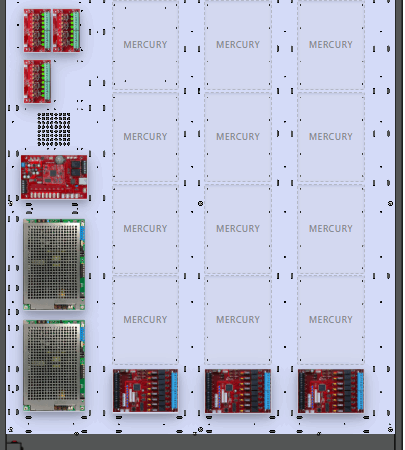Image resolution: width=405 pixels, height=450 pixels.
Task: Select MERCURY slot in middle column, third row
Action: 238,229
